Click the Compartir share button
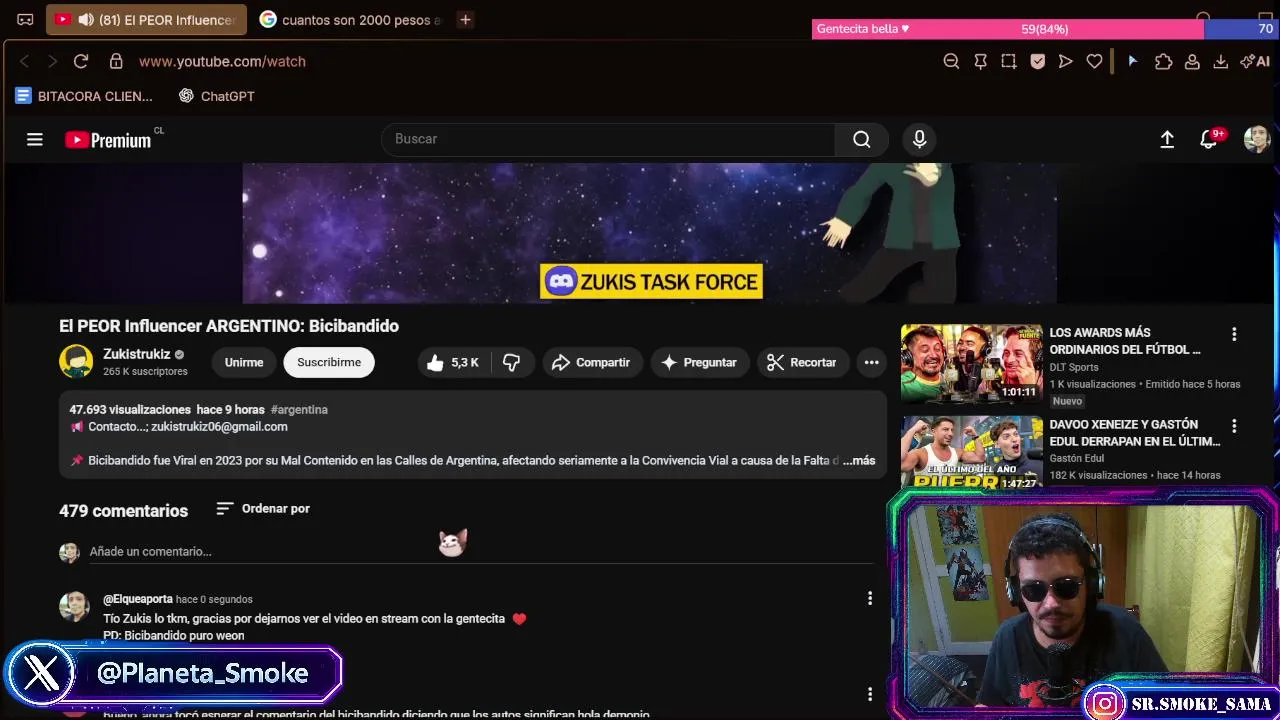Image resolution: width=1280 pixels, height=720 pixels. (591, 362)
